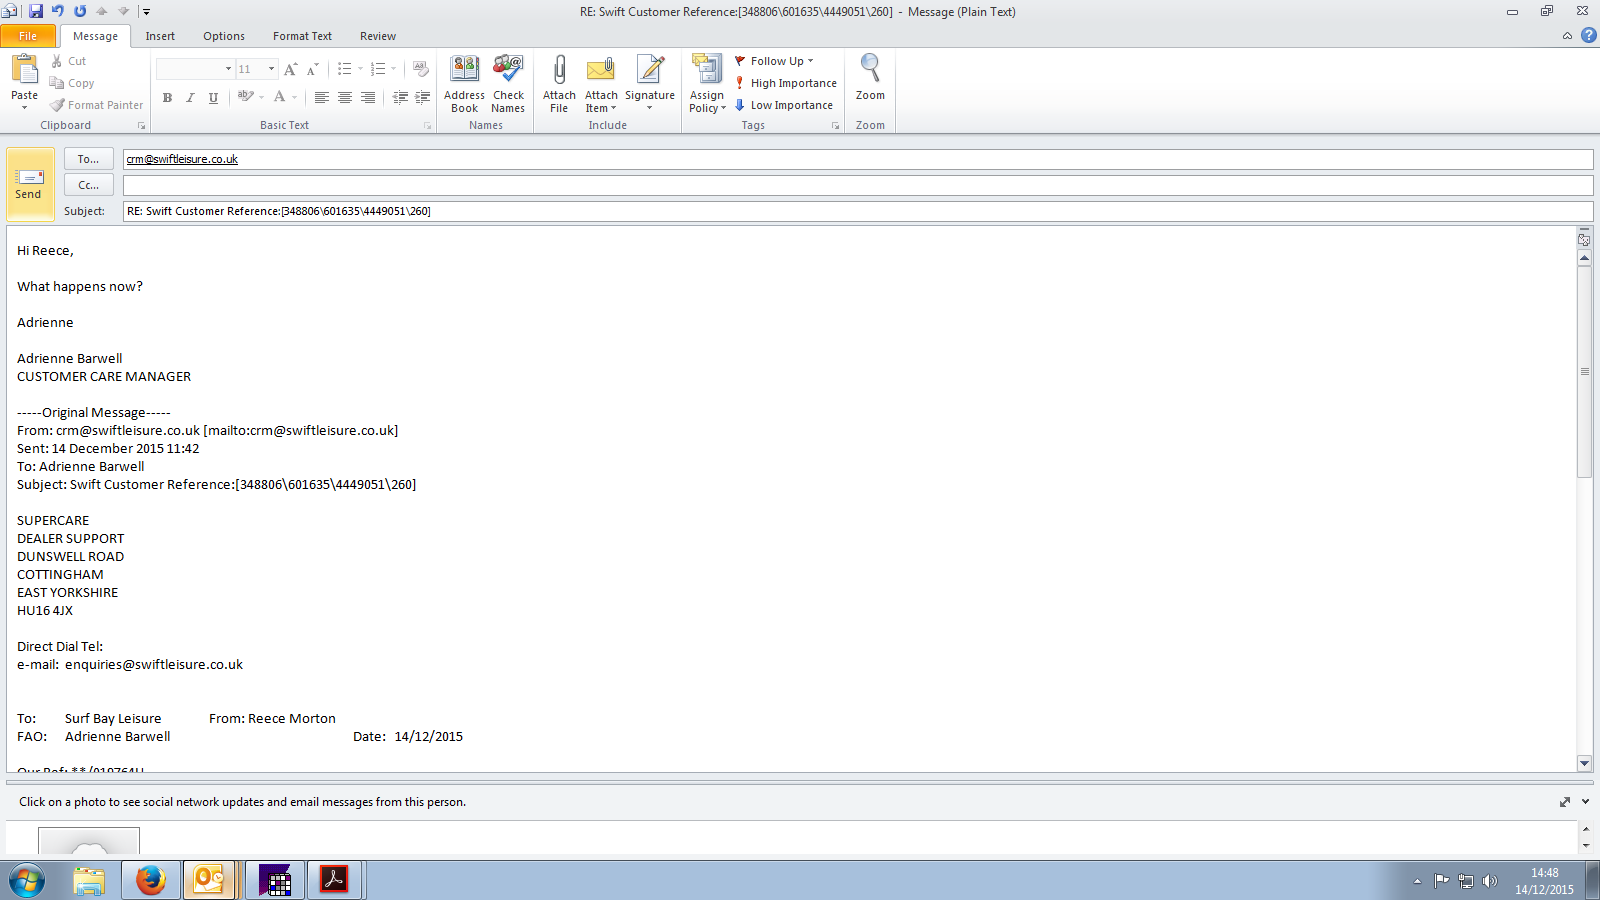Click the Save icon in Quick Access

[36, 11]
